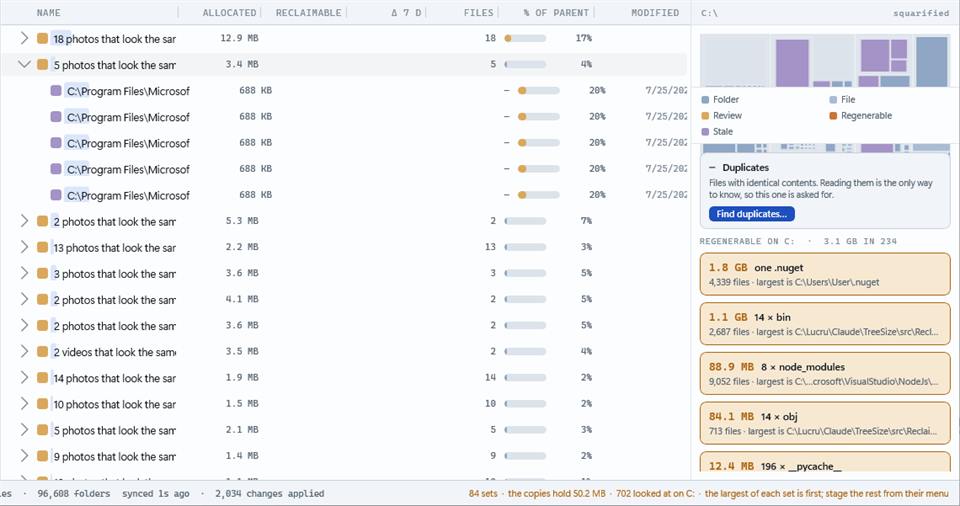Expand the 5 photos group sized 2.1 MB
The height and width of the screenshot is (506, 960).
(24, 429)
